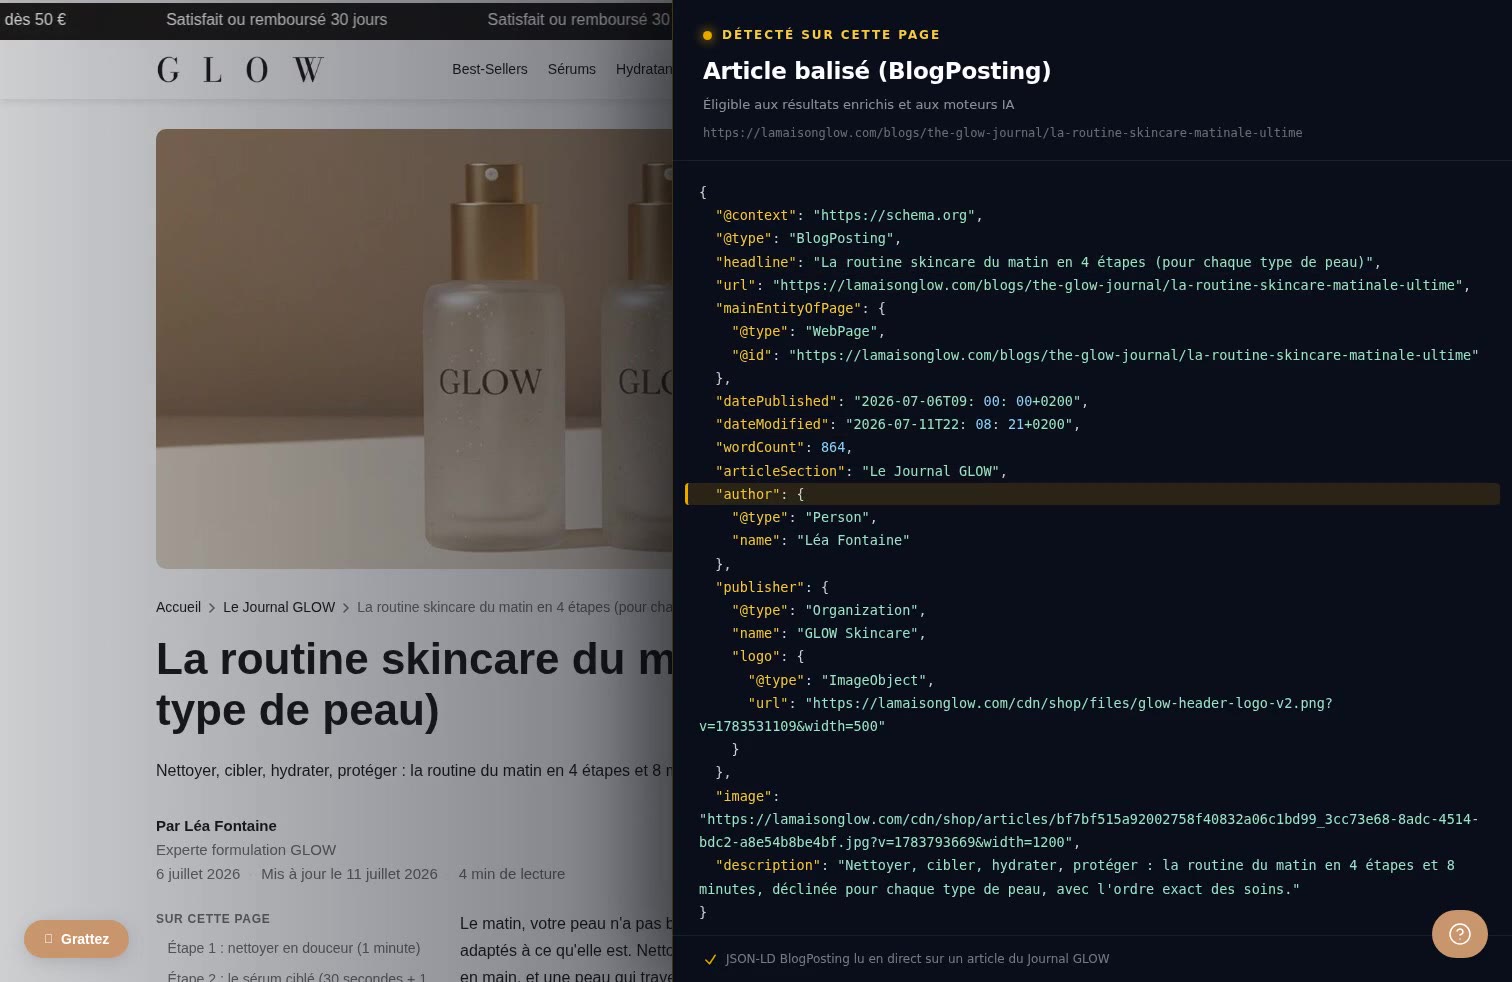The height and width of the screenshot is (982, 1512).
Task: Click the chevron after Accueil in breadcrumb
Action: (212, 607)
